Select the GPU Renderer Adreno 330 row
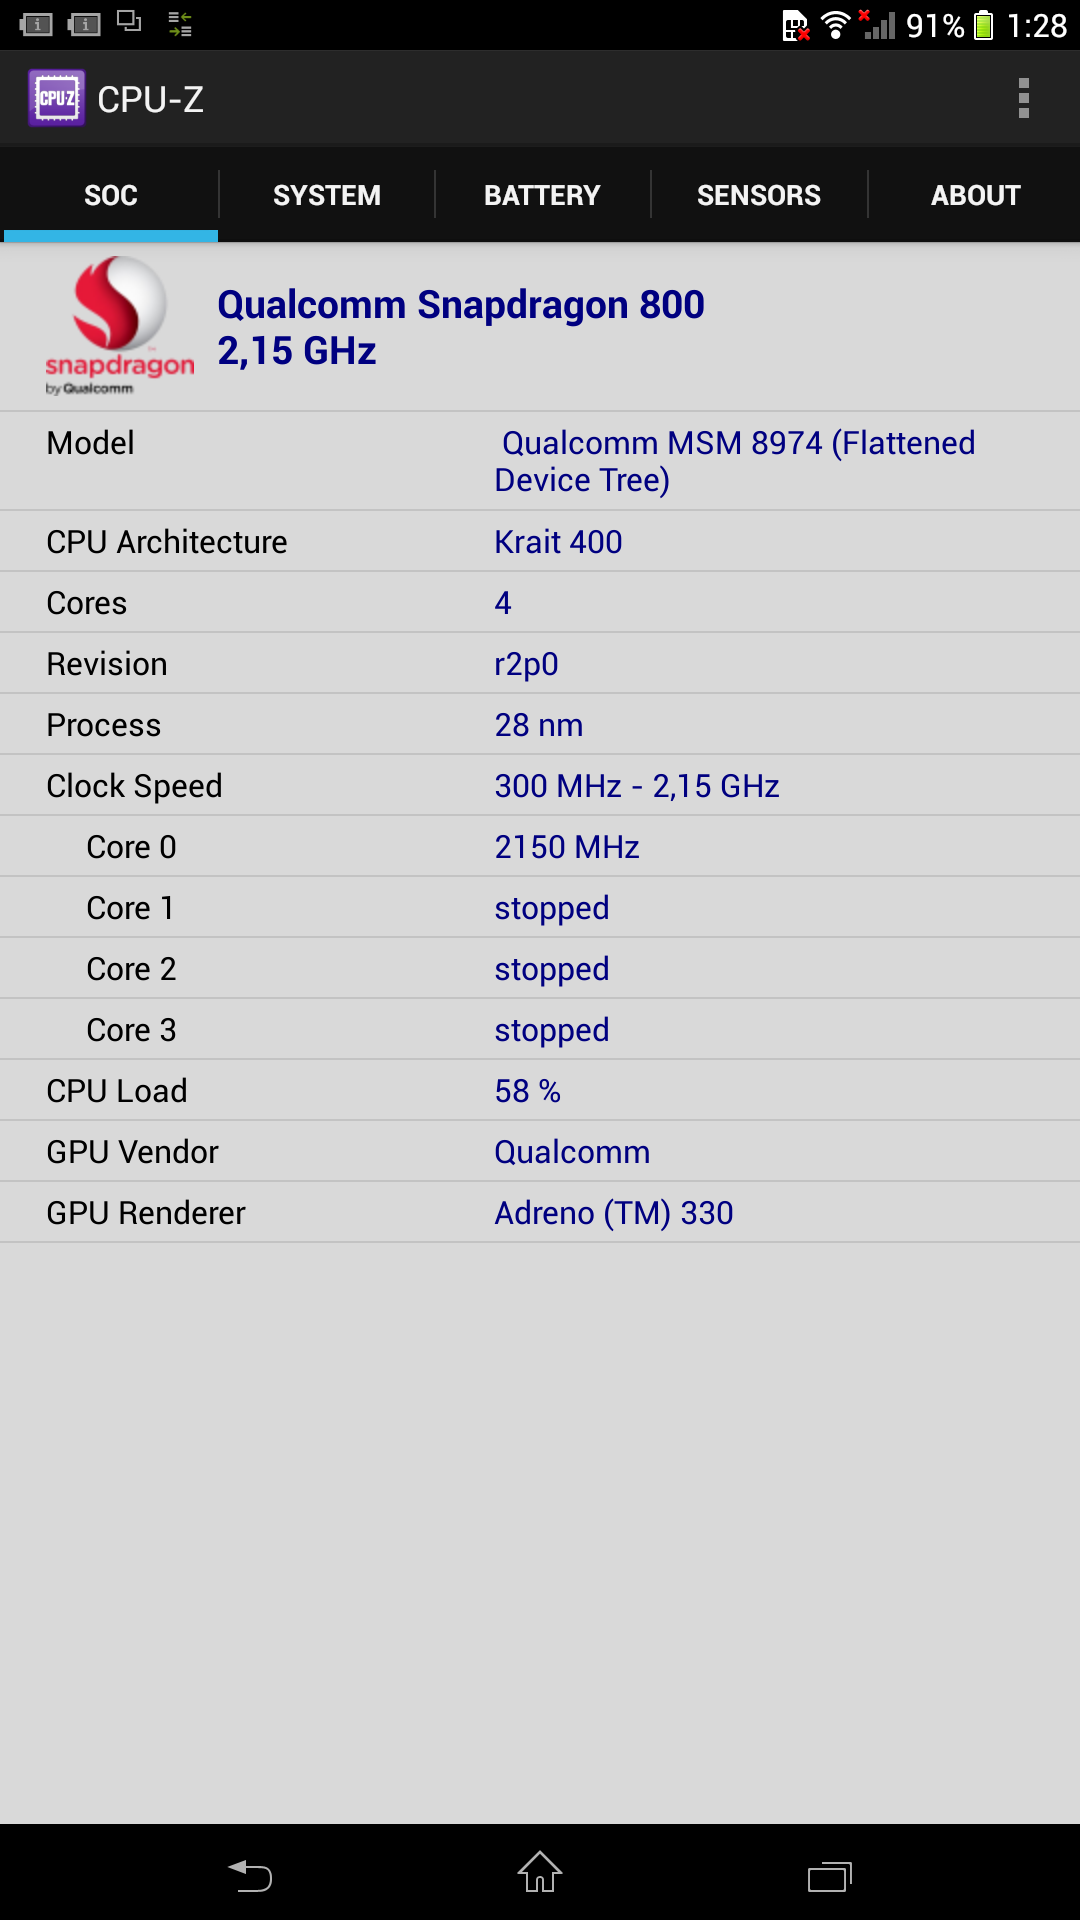The width and height of the screenshot is (1080, 1920). pyautogui.click(x=540, y=1212)
